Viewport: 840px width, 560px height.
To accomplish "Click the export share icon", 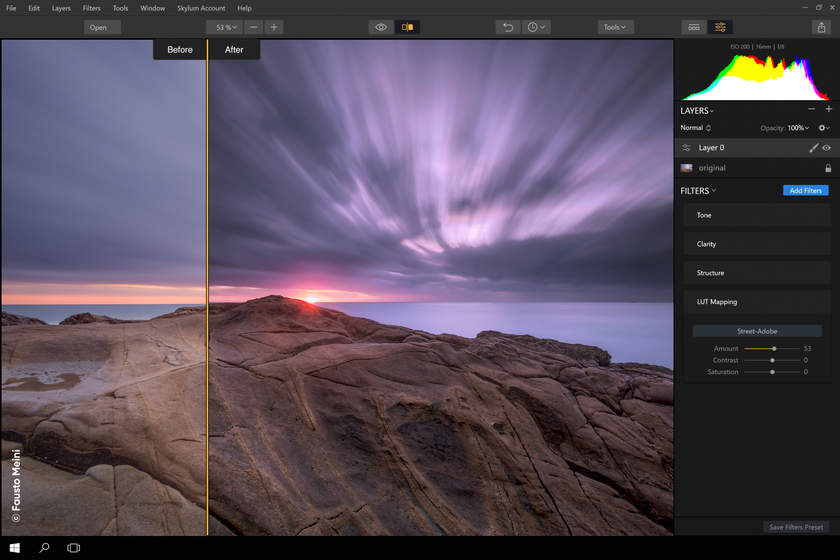I will point(821,27).
